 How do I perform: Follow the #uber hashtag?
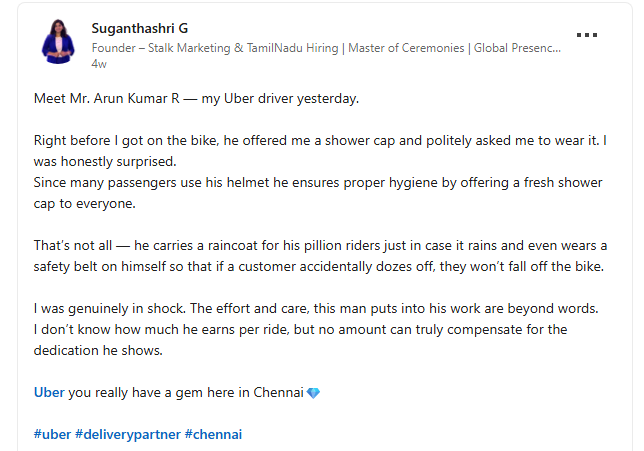[52, 434]
